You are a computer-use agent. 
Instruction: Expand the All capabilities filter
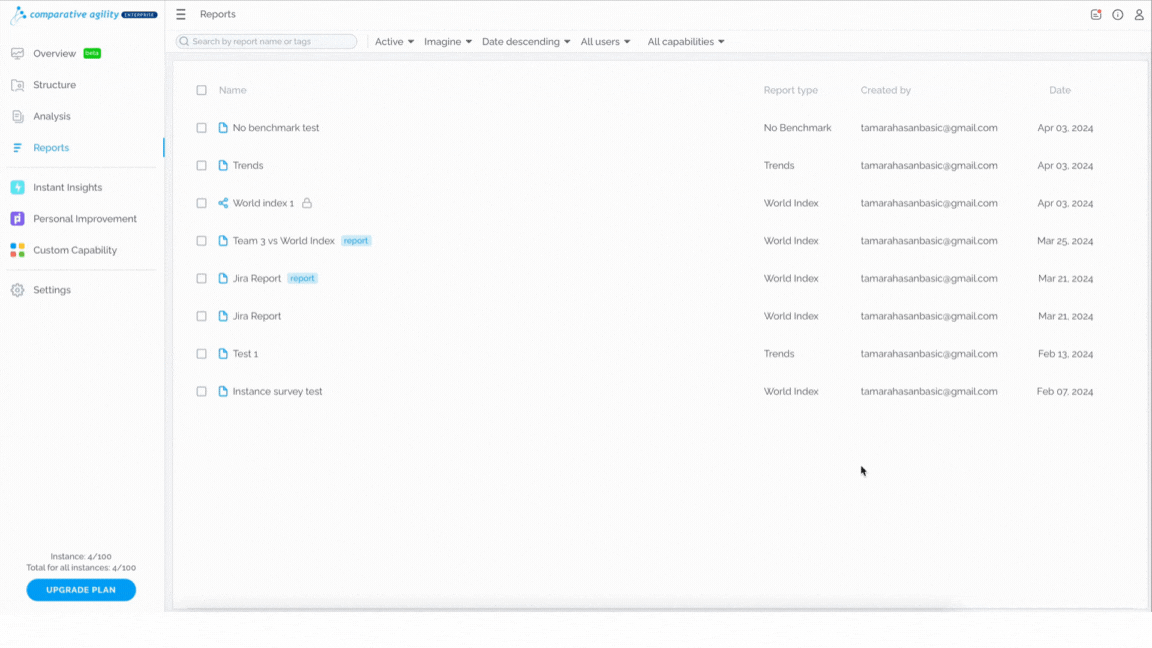point(686,42)
